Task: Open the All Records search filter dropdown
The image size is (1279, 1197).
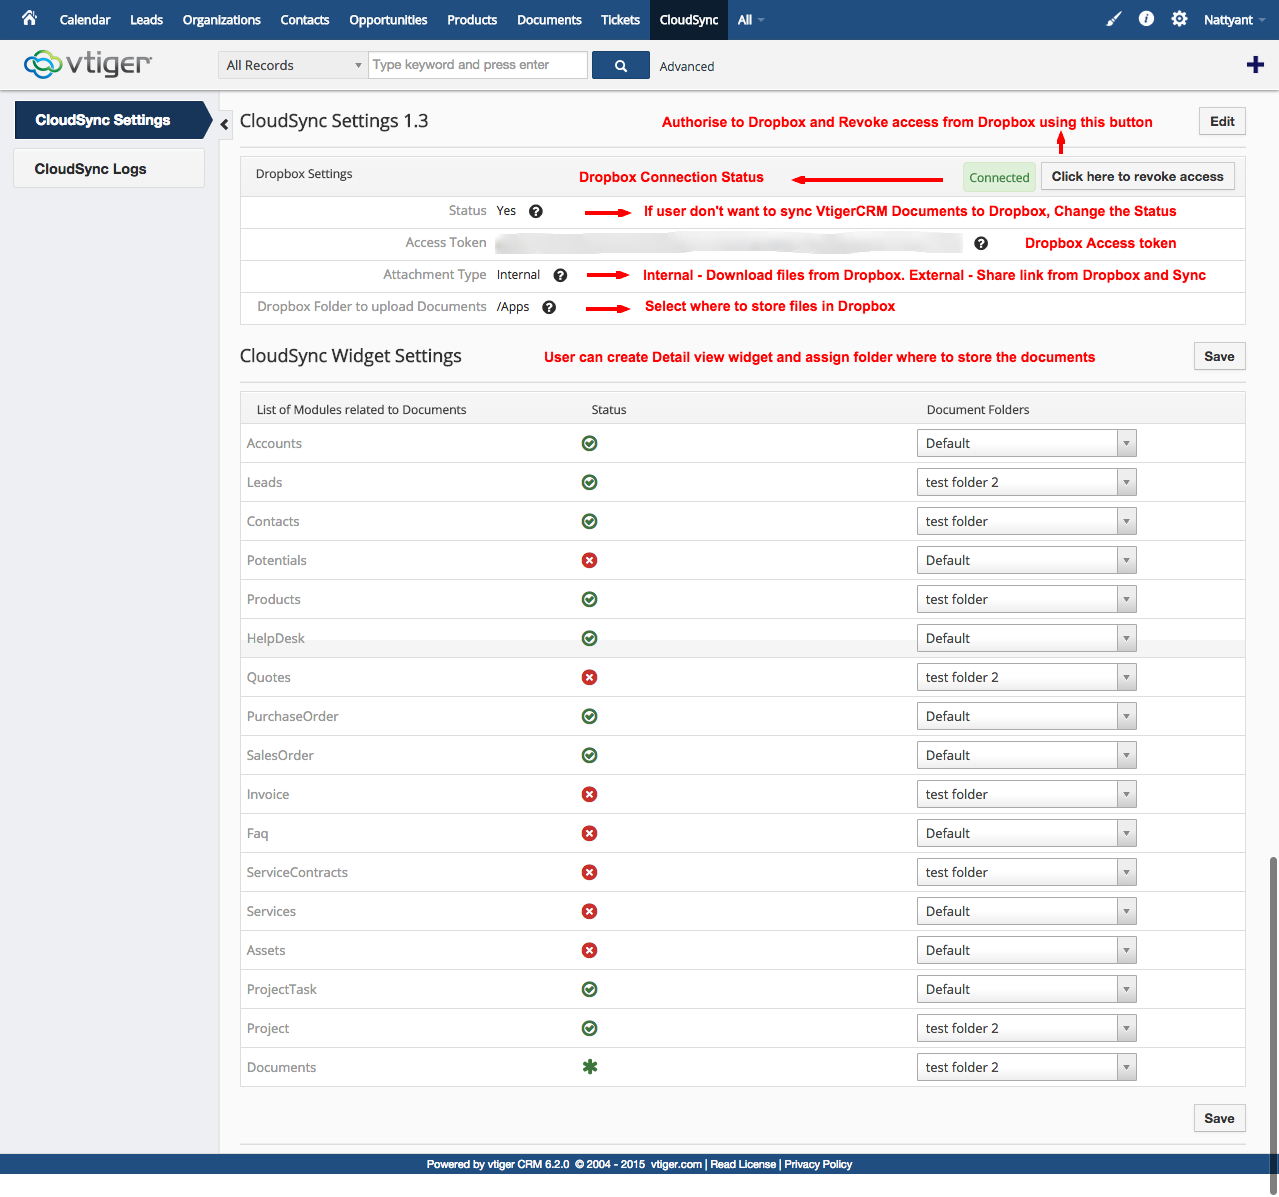Action: [x=293, y=66]
